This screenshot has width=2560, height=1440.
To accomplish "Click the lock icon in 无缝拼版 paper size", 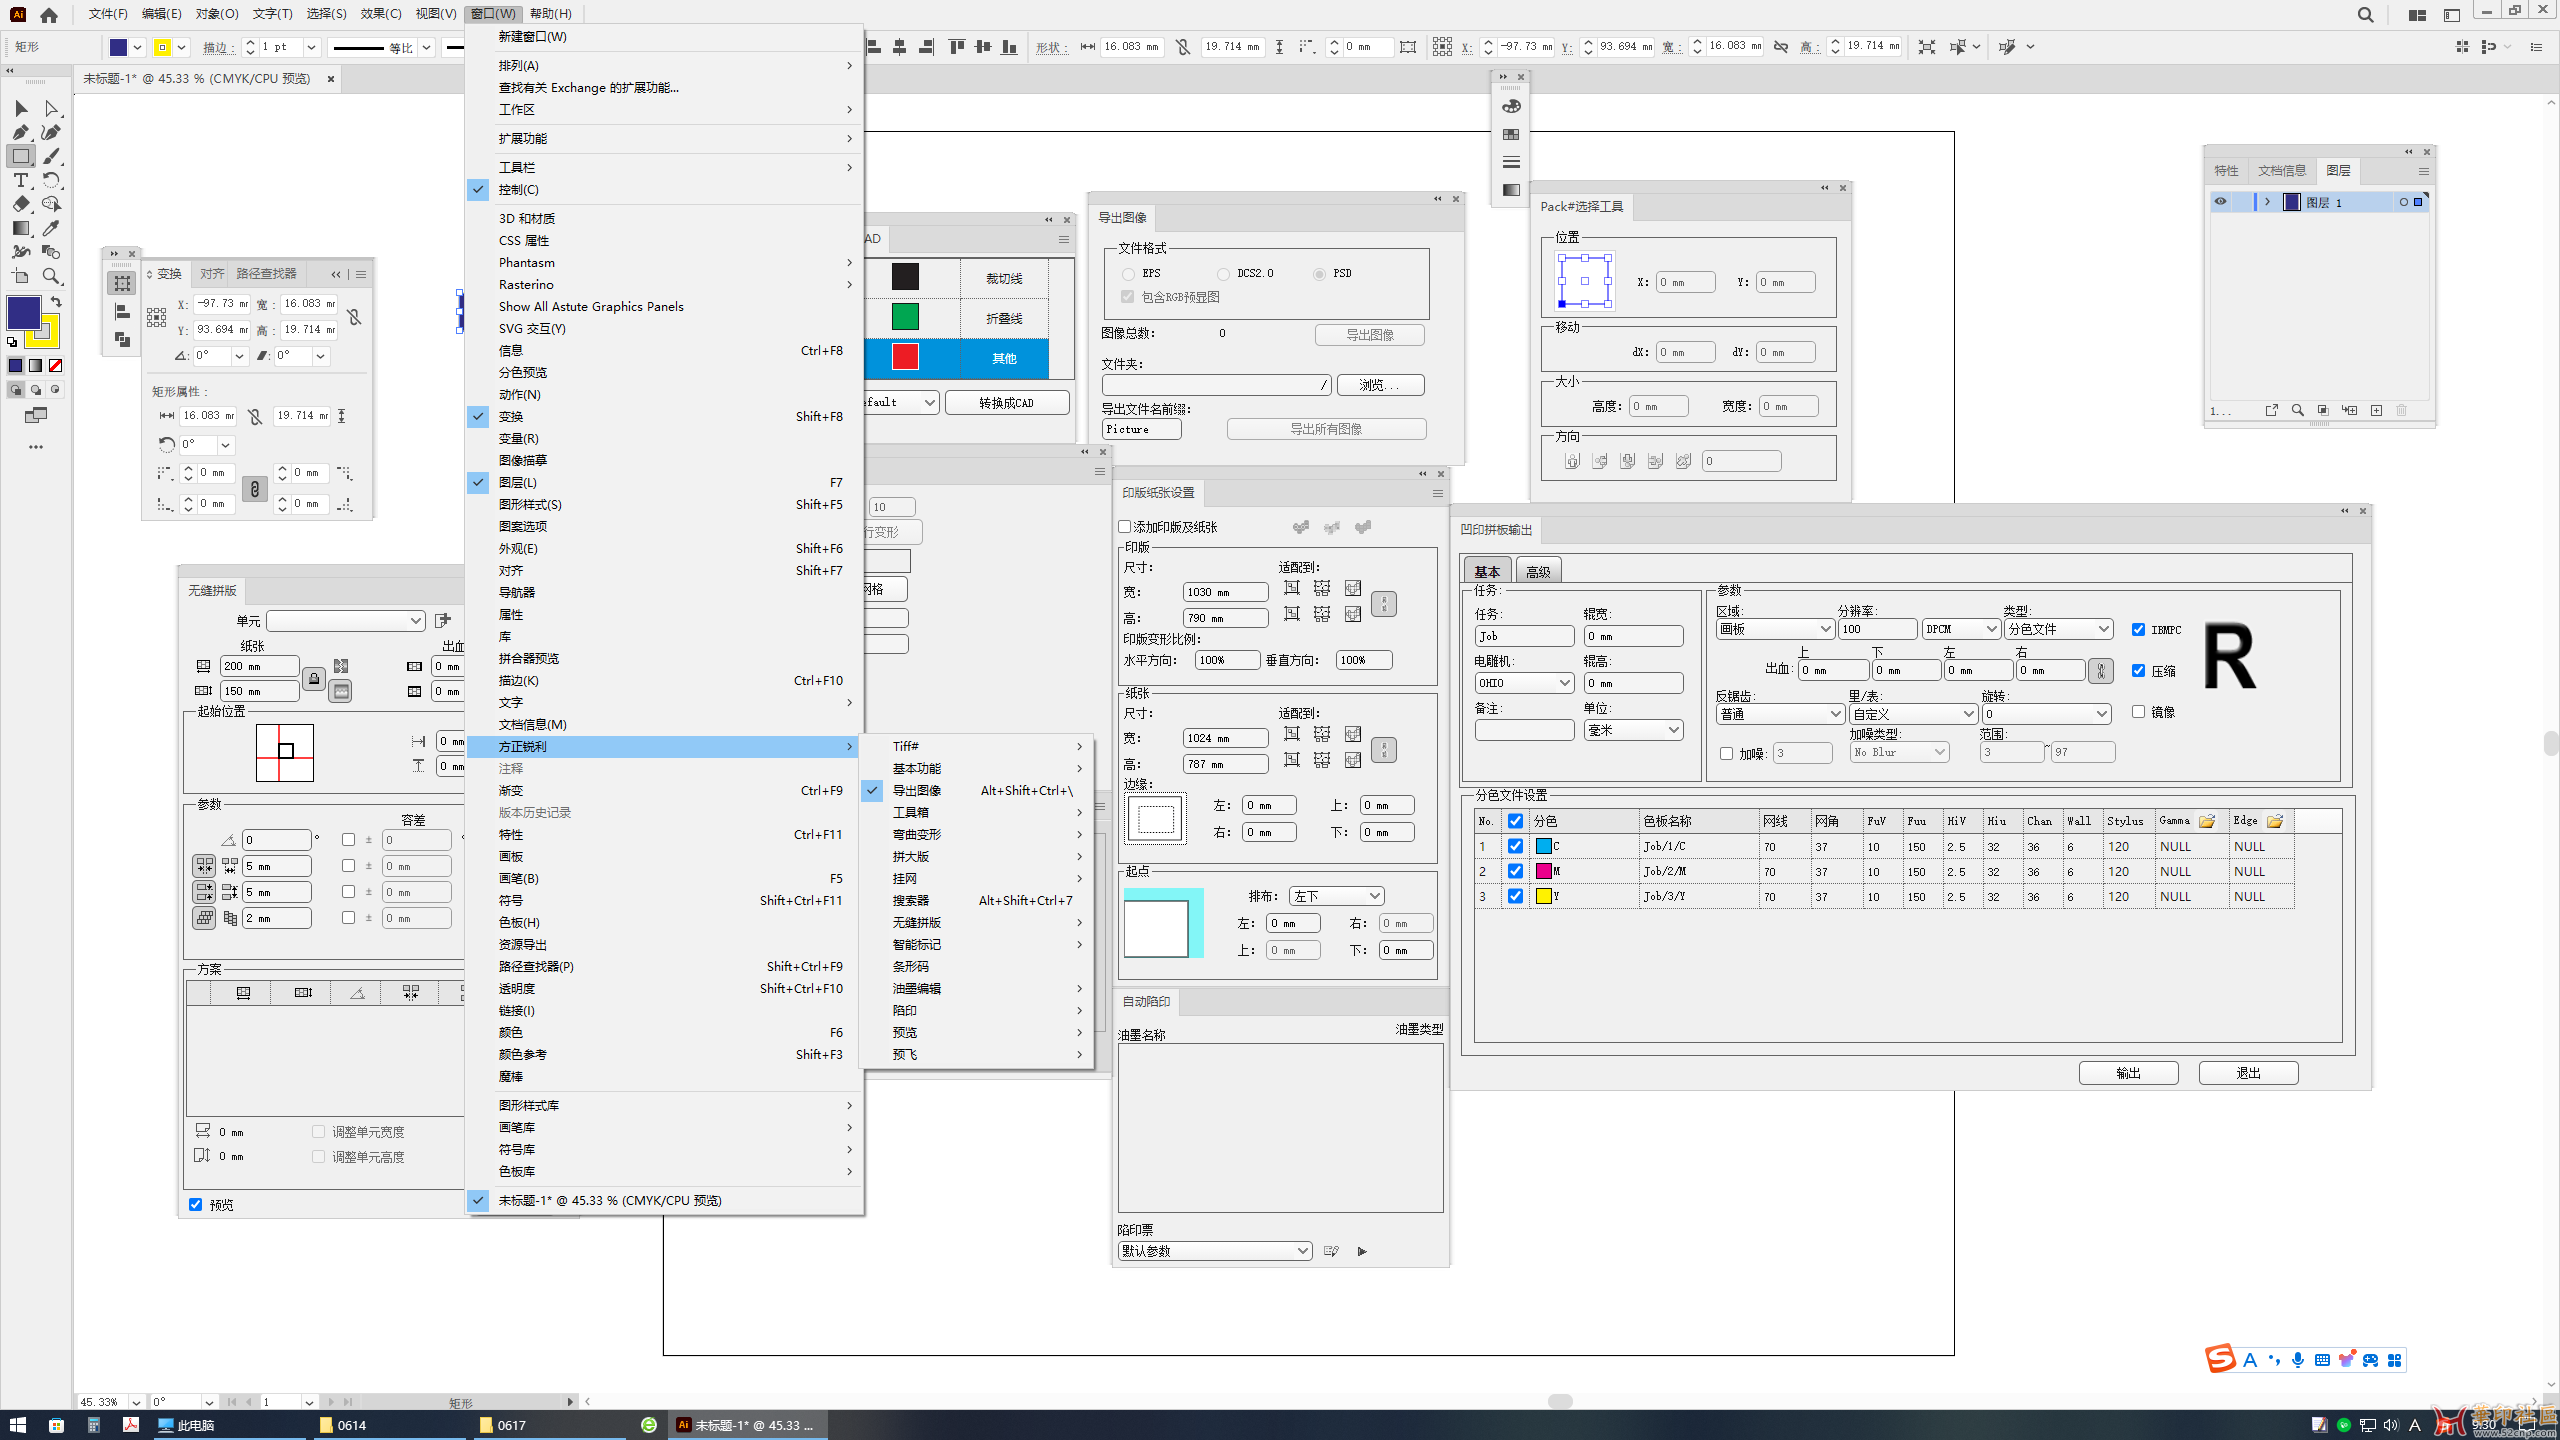I will click(313, 679).
